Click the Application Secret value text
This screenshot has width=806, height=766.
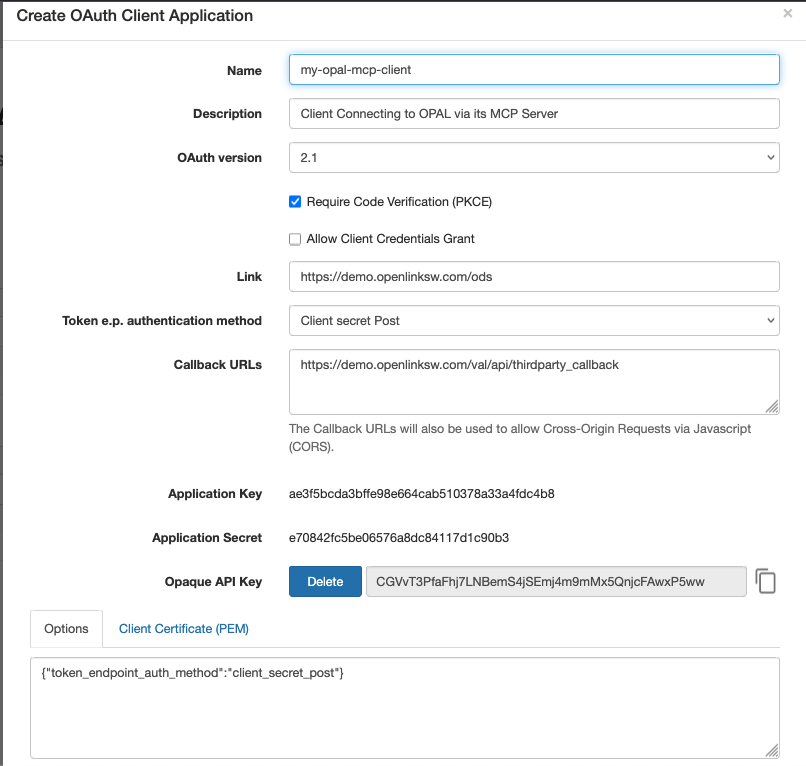(399, 538)
